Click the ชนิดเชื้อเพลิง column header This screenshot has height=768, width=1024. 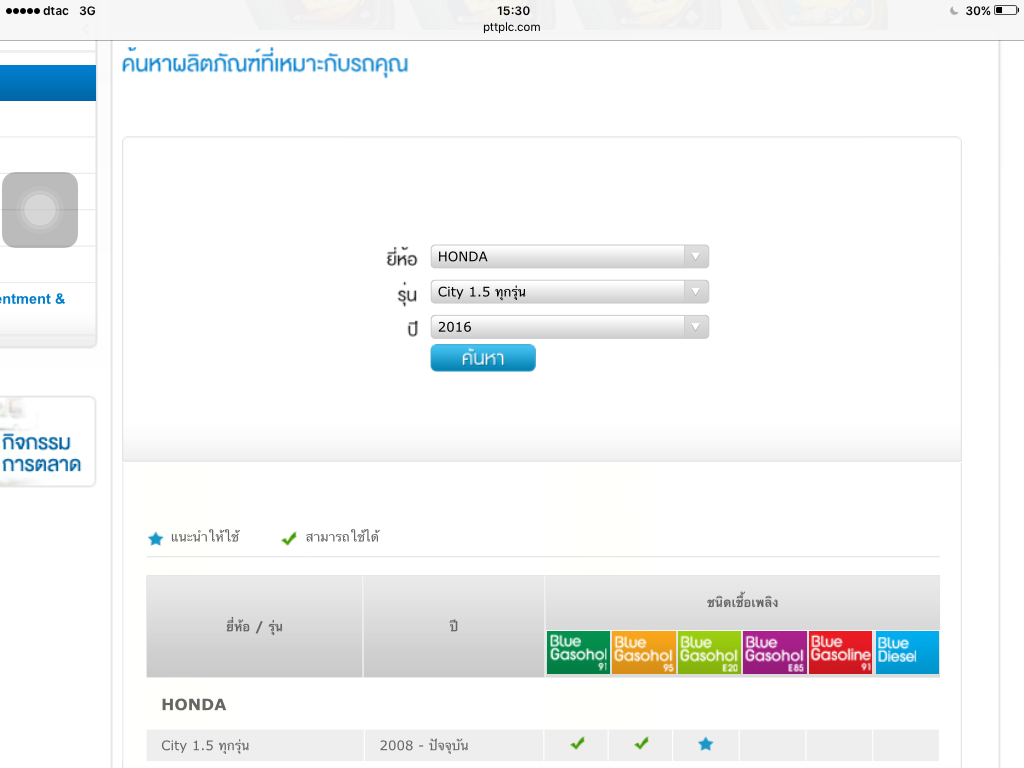[x=743, y=602]
